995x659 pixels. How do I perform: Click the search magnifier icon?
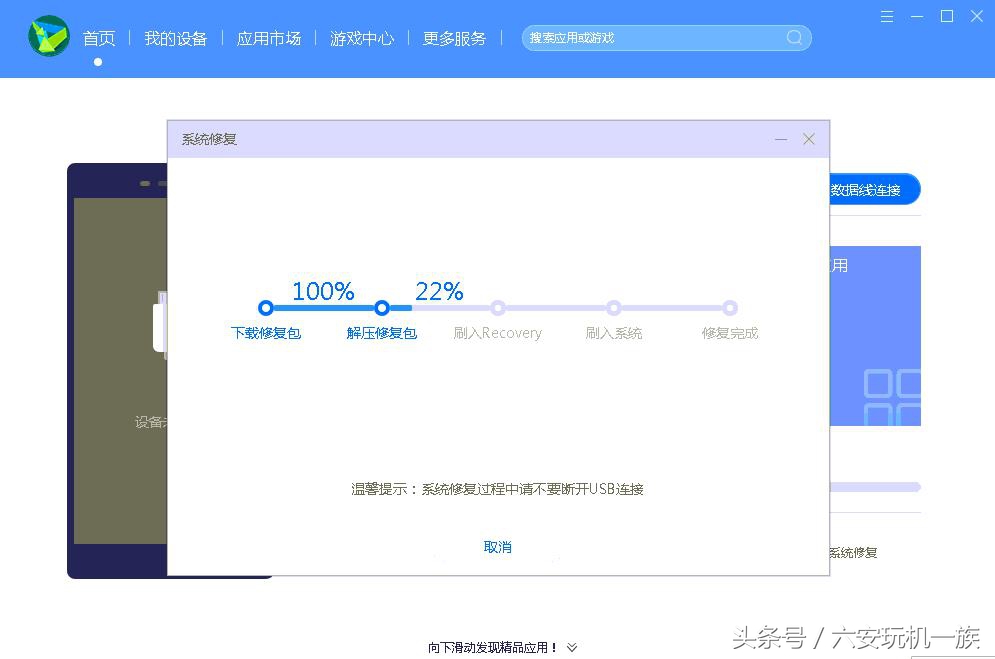[x=794, y=37]
